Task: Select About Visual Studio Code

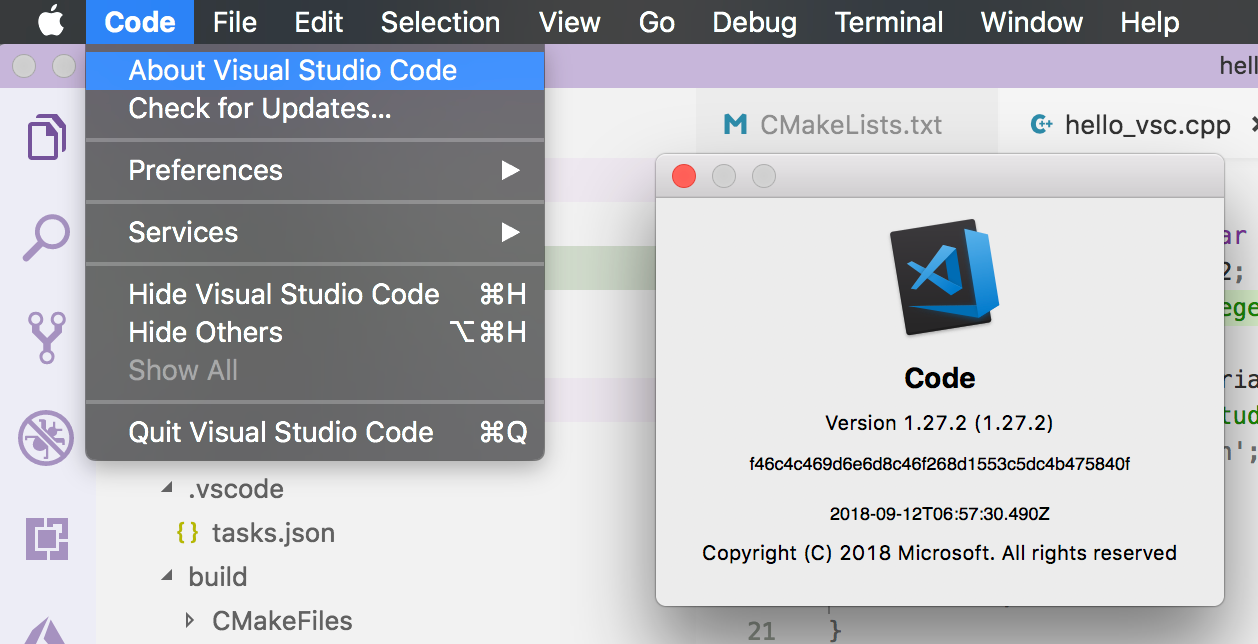Action: pos(315,70)
